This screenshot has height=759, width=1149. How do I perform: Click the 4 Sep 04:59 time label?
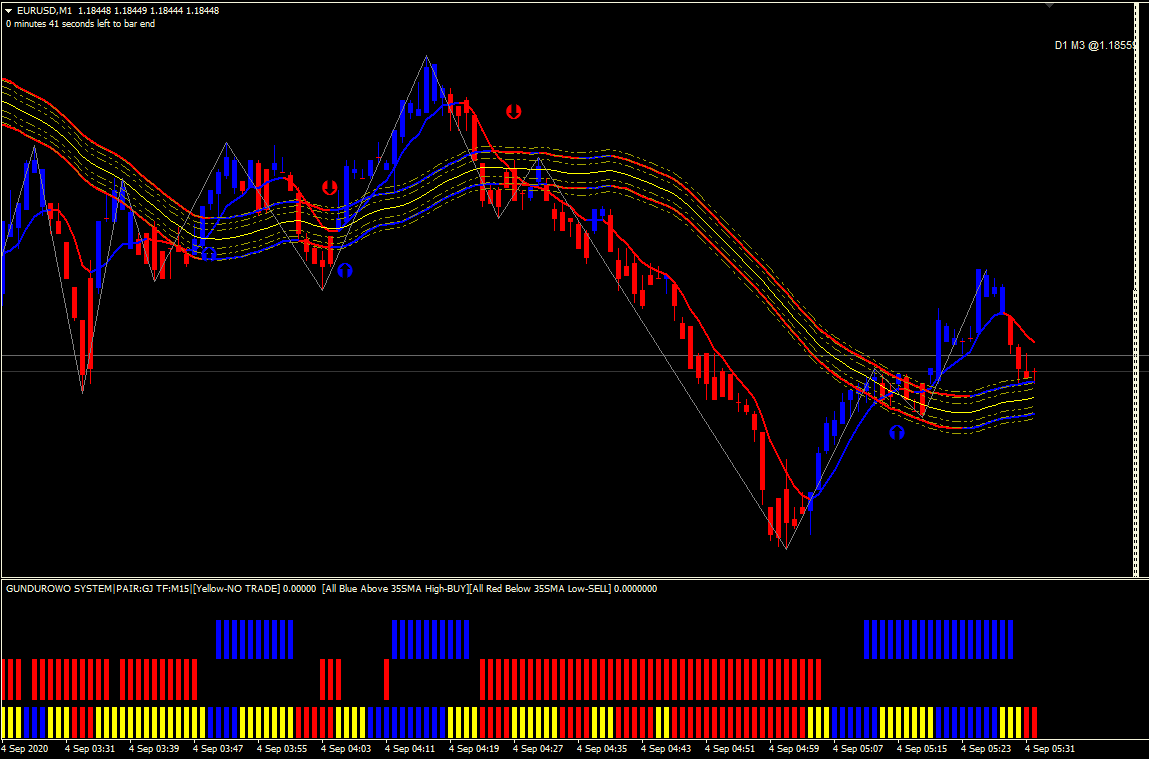(794, 748)
